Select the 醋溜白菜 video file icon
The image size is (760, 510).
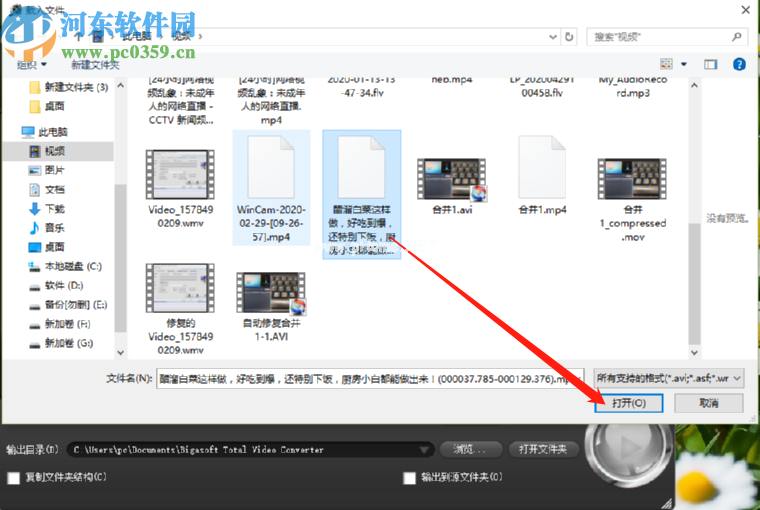tap(362, 167)
